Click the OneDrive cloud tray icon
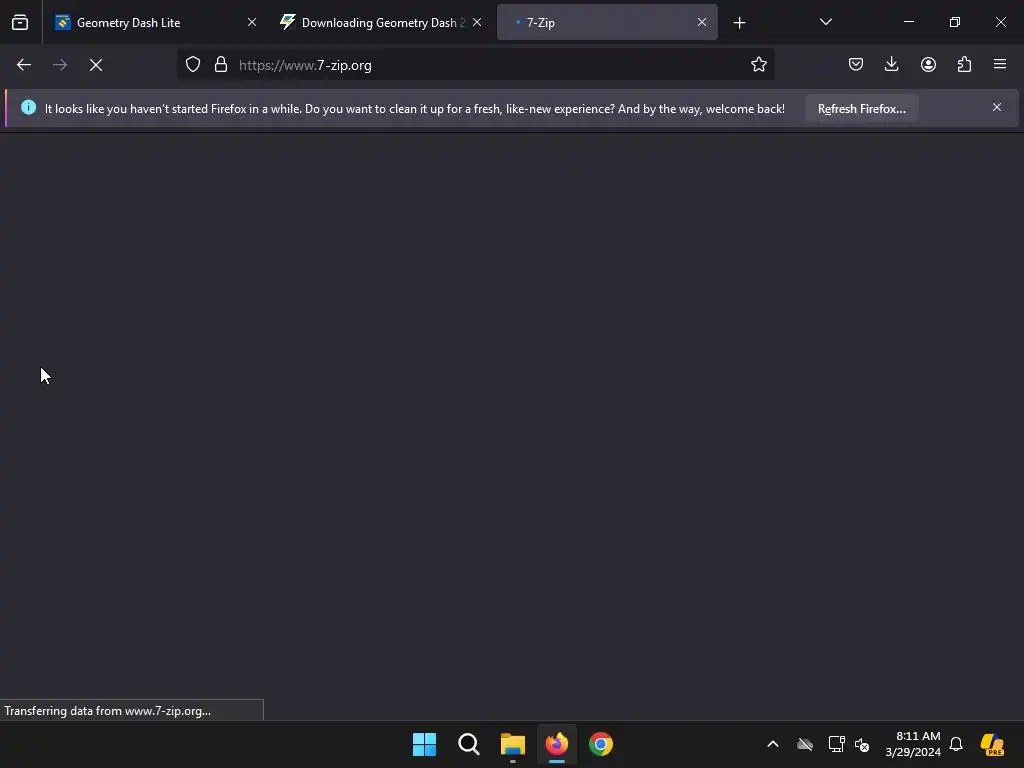The width and height of the screenshot is (1024, 768). [x=805, y=744]
